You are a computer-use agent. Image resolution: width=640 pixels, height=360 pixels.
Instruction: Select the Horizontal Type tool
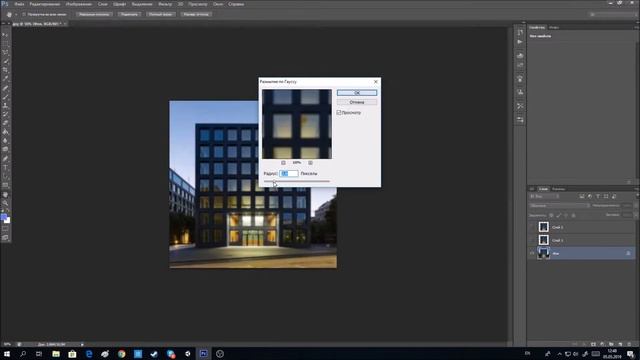[x=5, y=167]
